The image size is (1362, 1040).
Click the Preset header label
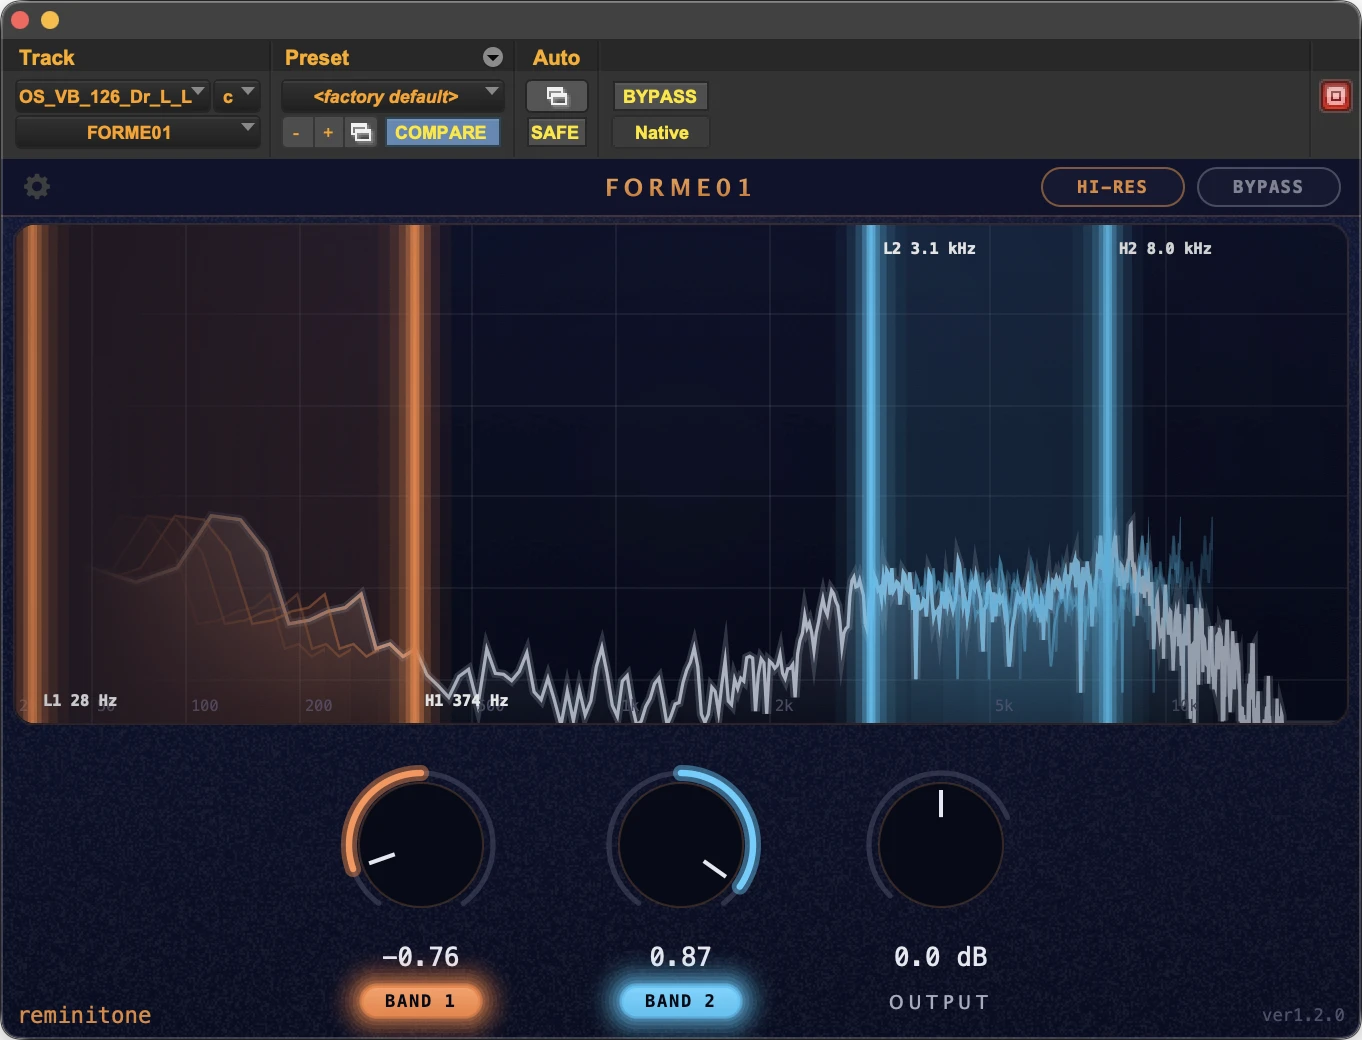317,57
